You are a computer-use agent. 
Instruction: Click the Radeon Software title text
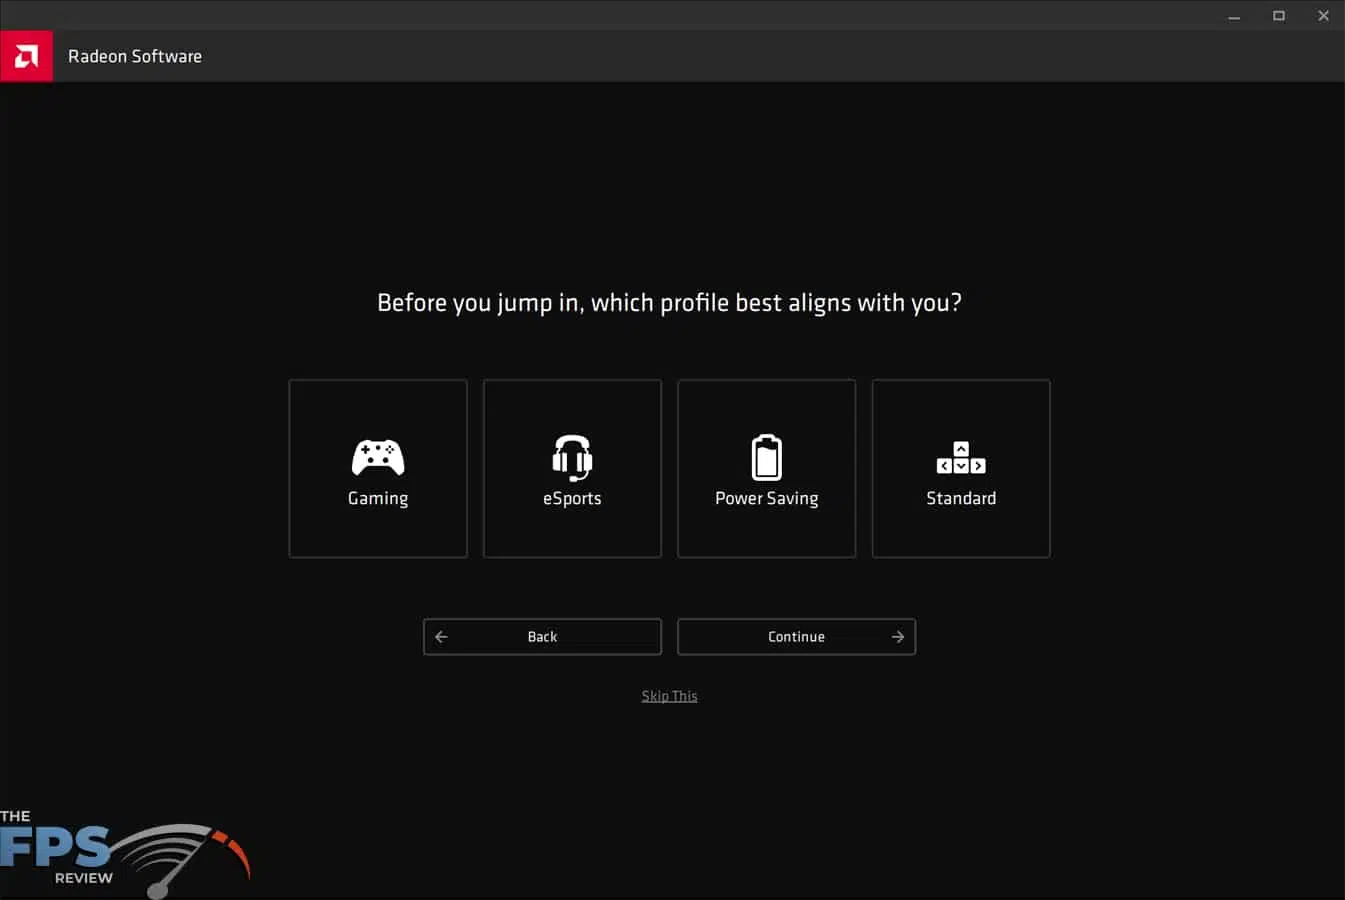pyautogui.click(x=135, y=57)
